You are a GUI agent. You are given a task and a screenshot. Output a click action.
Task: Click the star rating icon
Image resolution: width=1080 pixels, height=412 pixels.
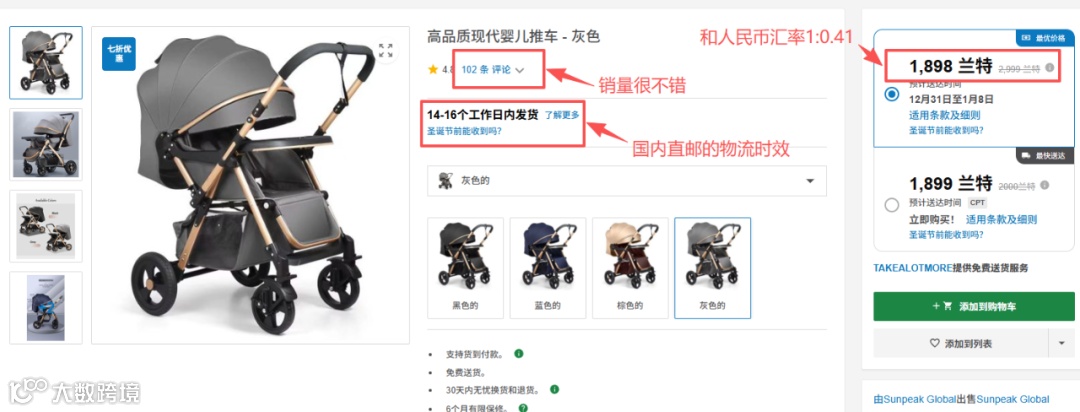(433, 70)
